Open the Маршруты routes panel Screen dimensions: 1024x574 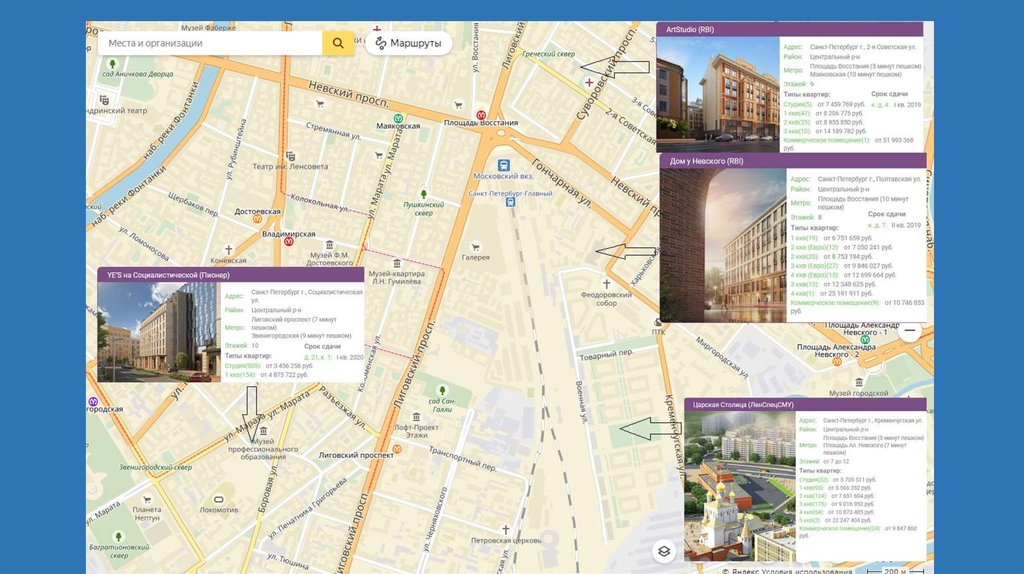pos(408,43)
